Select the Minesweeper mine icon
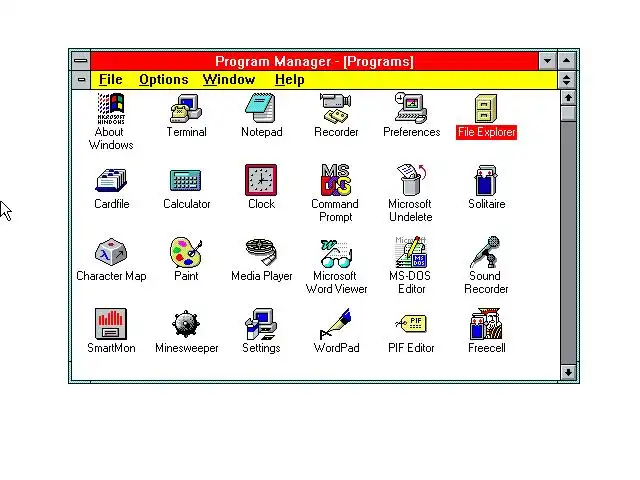 pos(186,324)
